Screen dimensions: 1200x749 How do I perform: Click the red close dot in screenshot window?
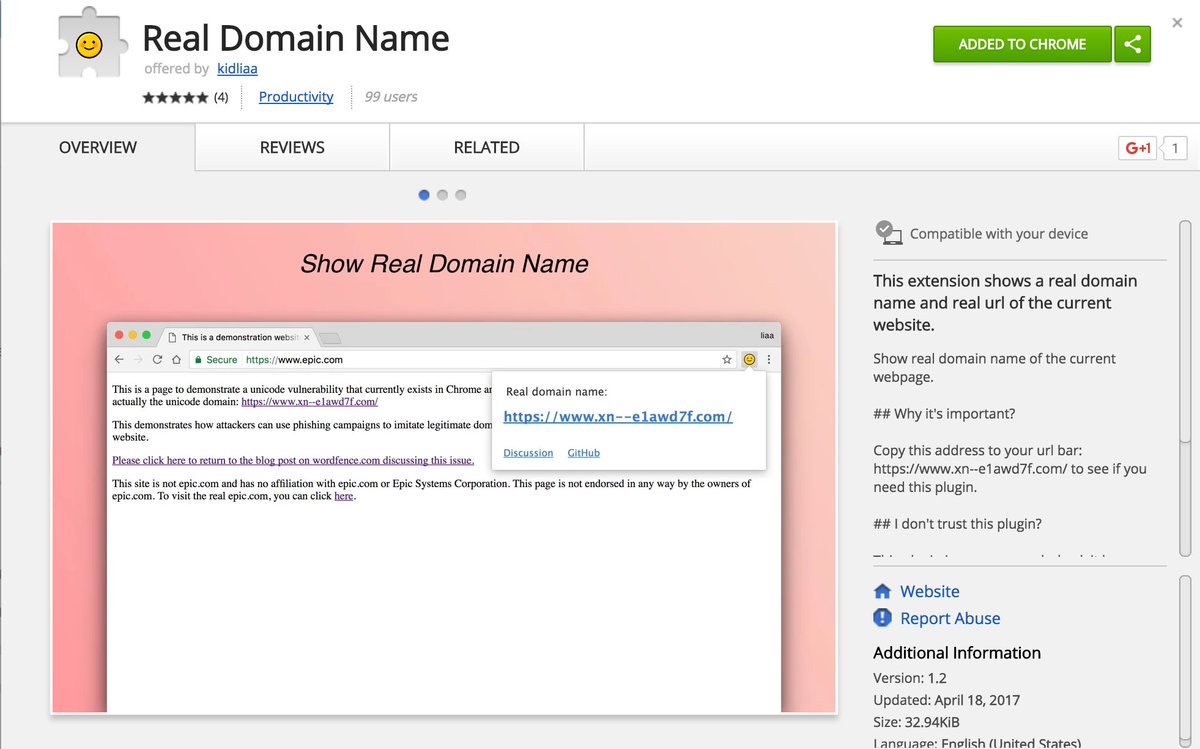120,335
